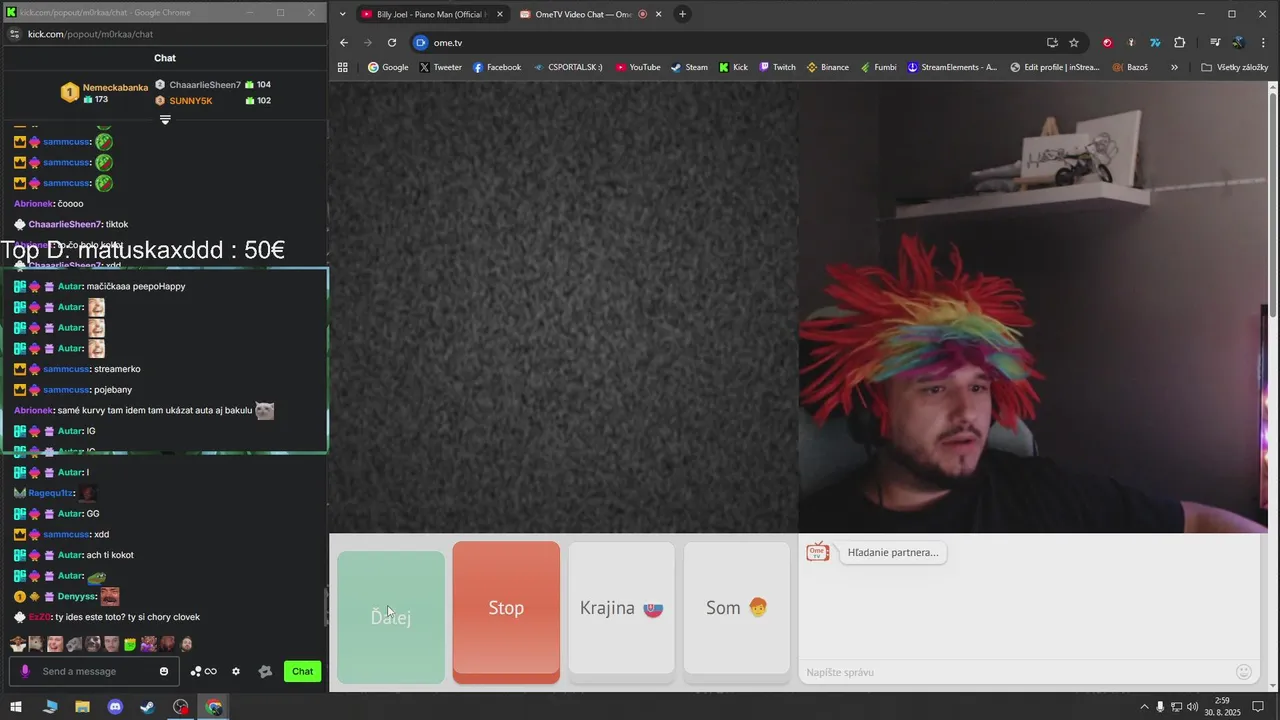1280x720 pixels.
Task: Click the green Chat send button
Action: pos(303,671)
